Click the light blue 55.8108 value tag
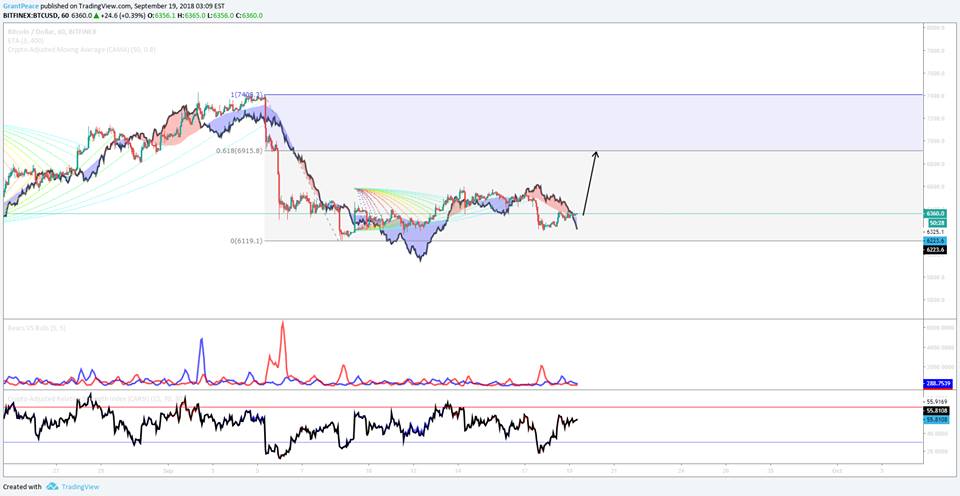 click(937, 419)
